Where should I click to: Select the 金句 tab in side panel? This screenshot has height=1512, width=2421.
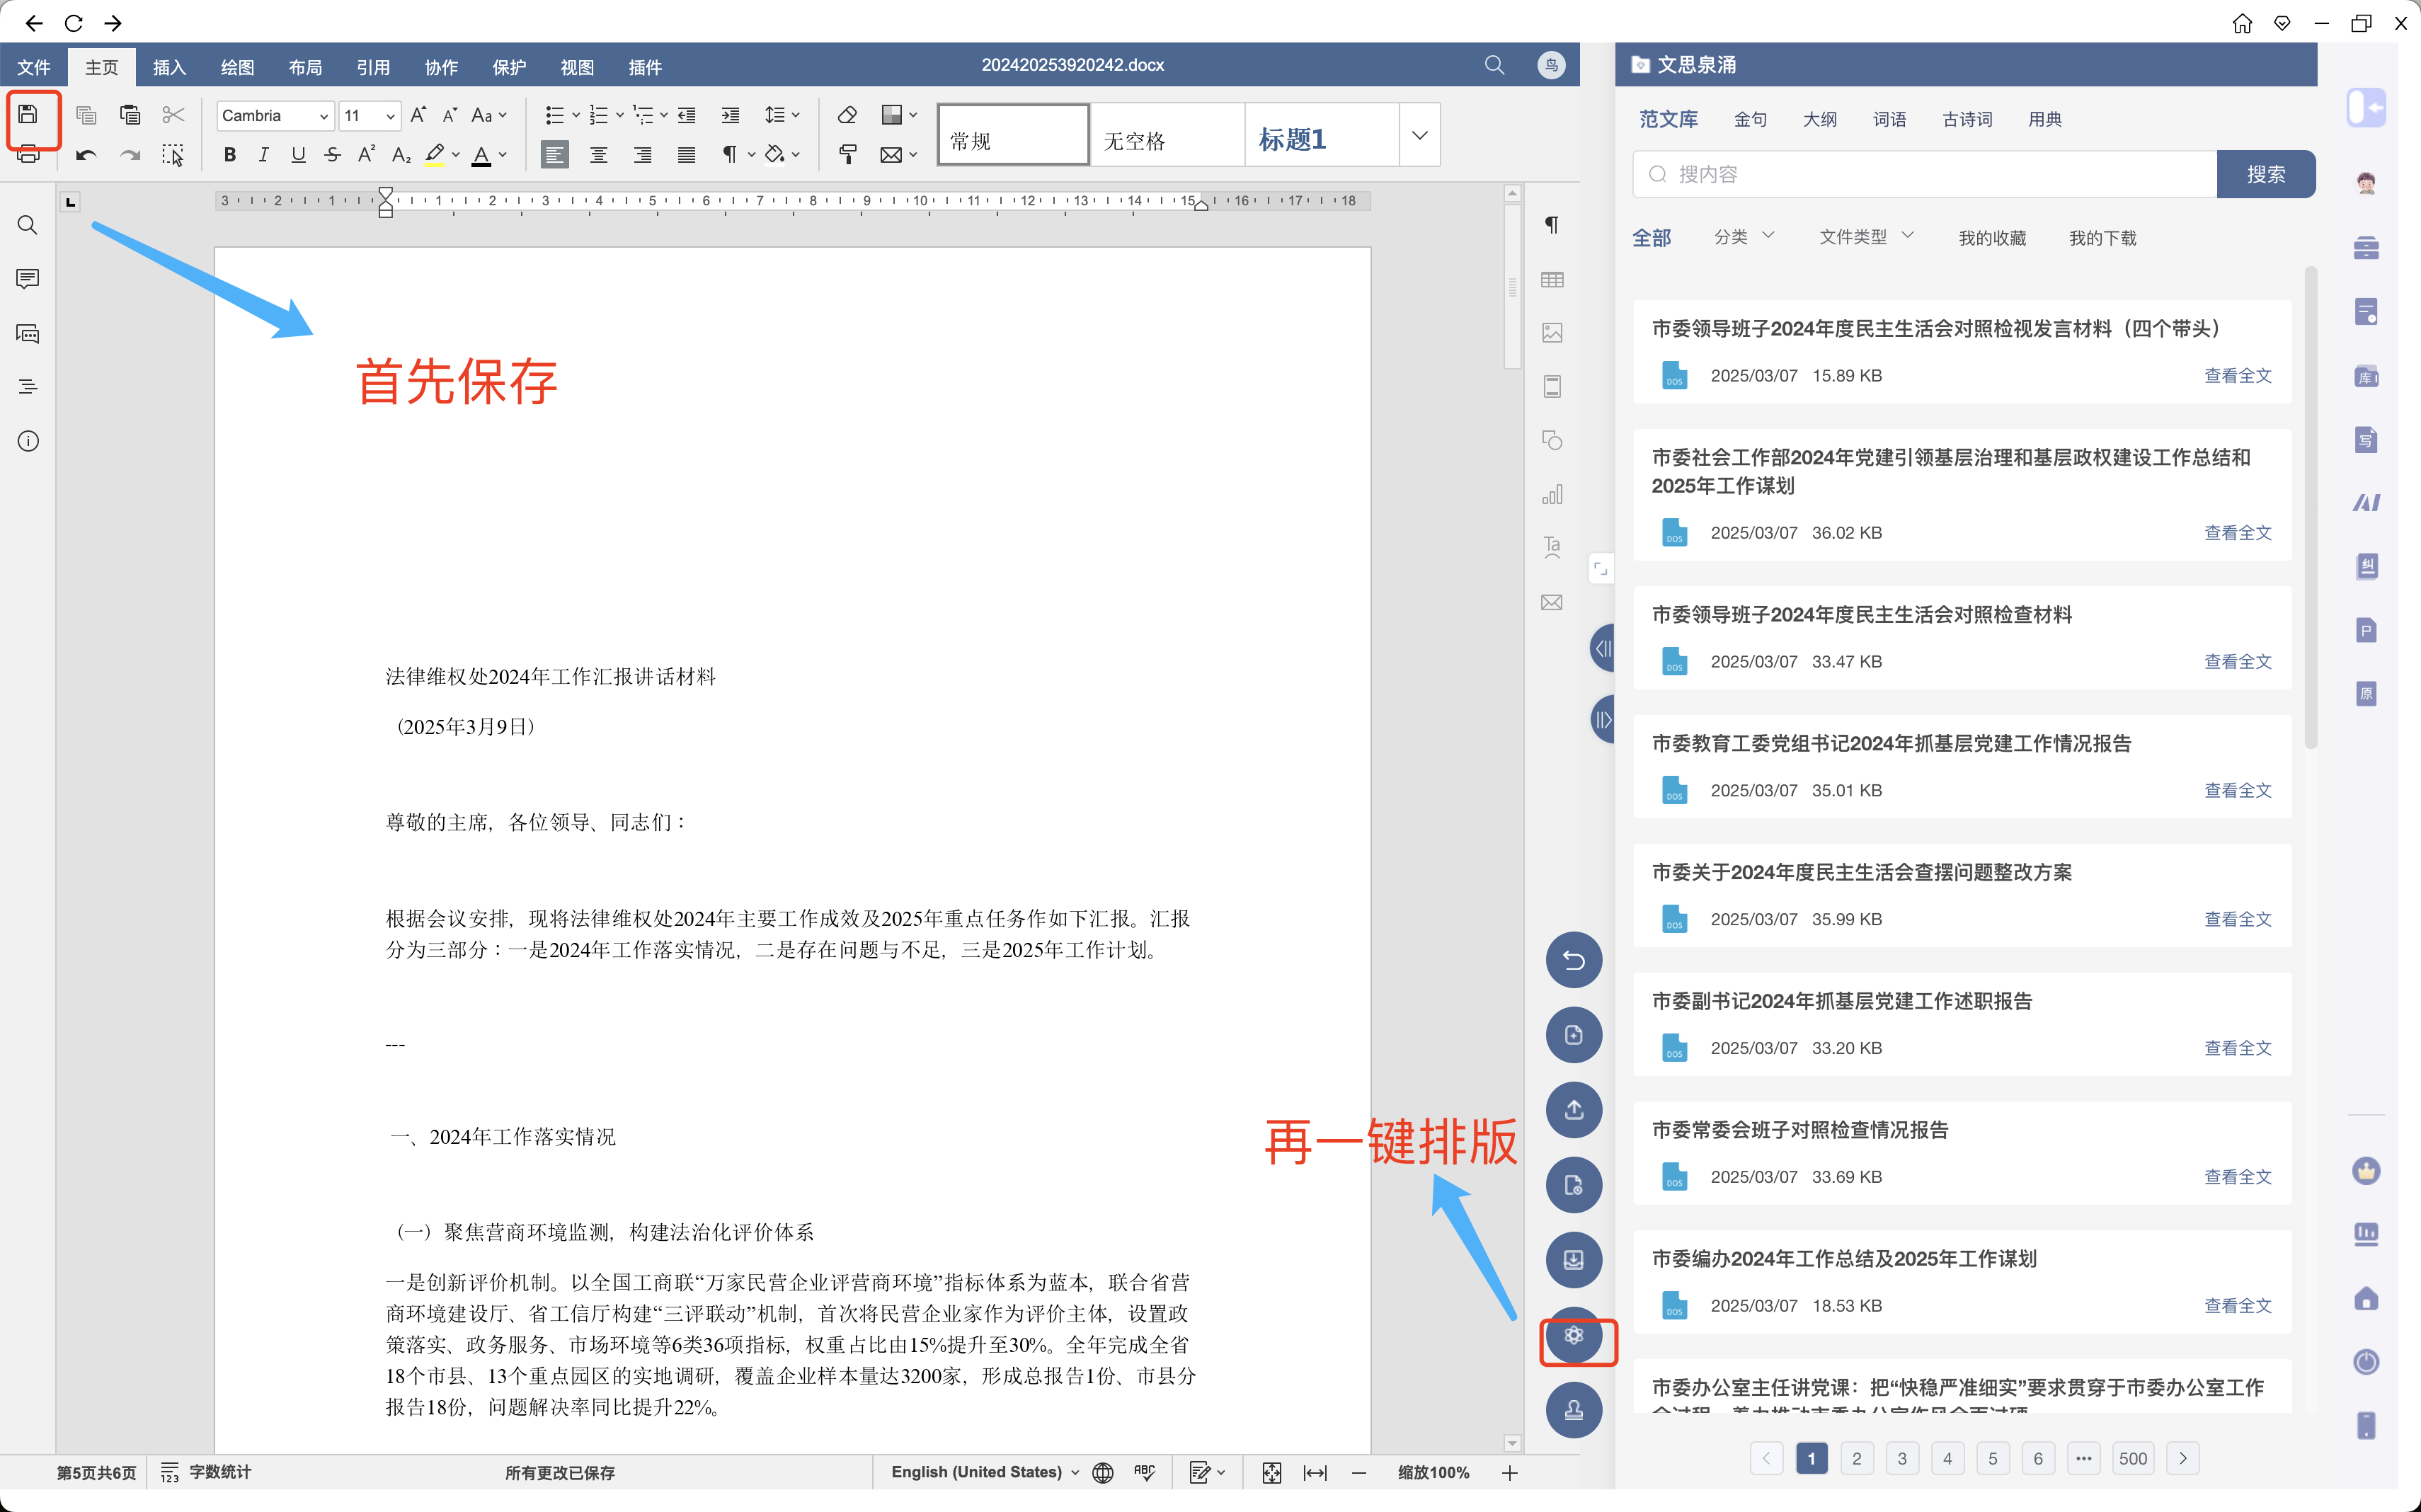click(x=1749, y=119)
